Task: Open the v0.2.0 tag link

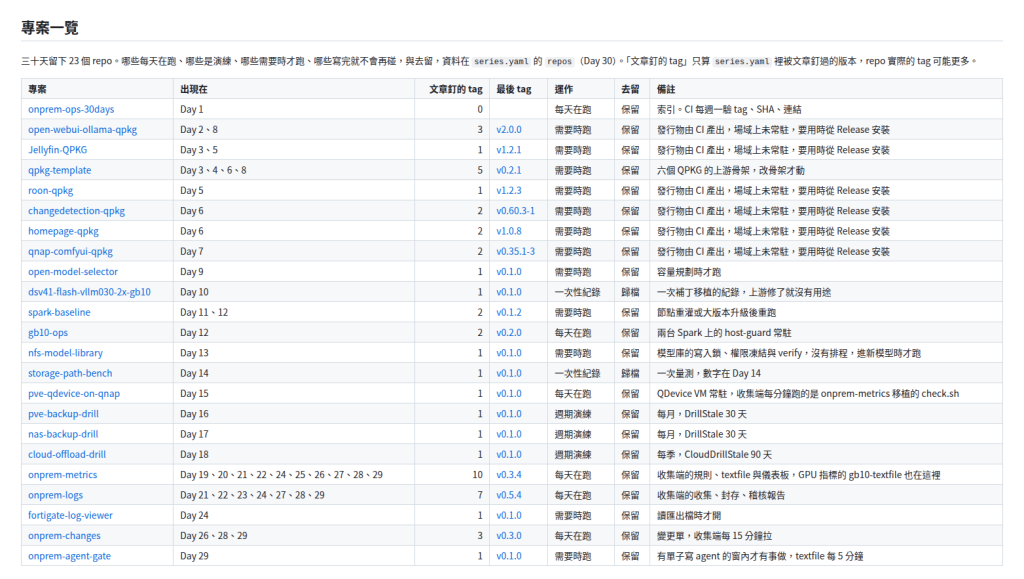Action: tap(509, 332)
